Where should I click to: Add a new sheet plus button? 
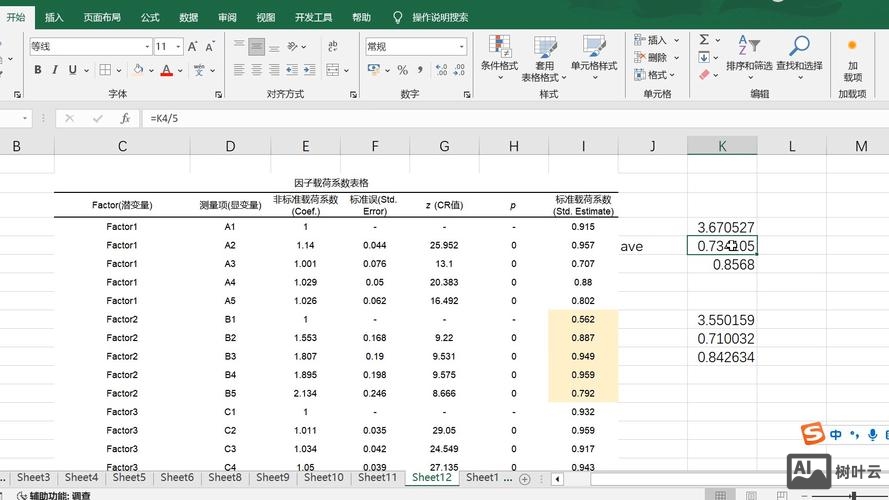click(524, 479)
